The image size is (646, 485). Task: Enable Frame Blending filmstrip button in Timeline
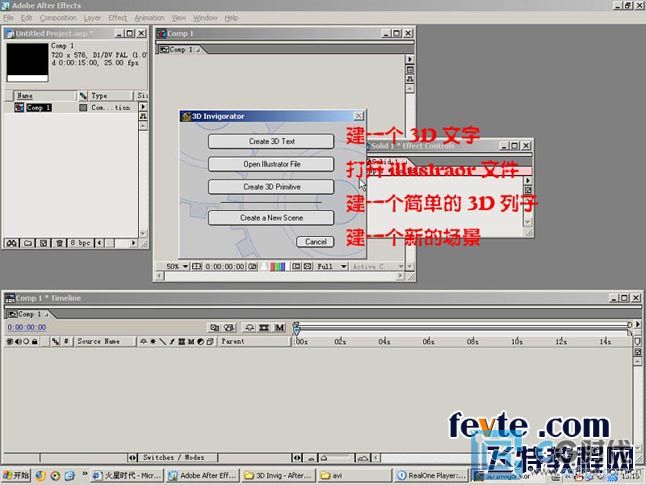pyautogui.click(x=264, y=328)
